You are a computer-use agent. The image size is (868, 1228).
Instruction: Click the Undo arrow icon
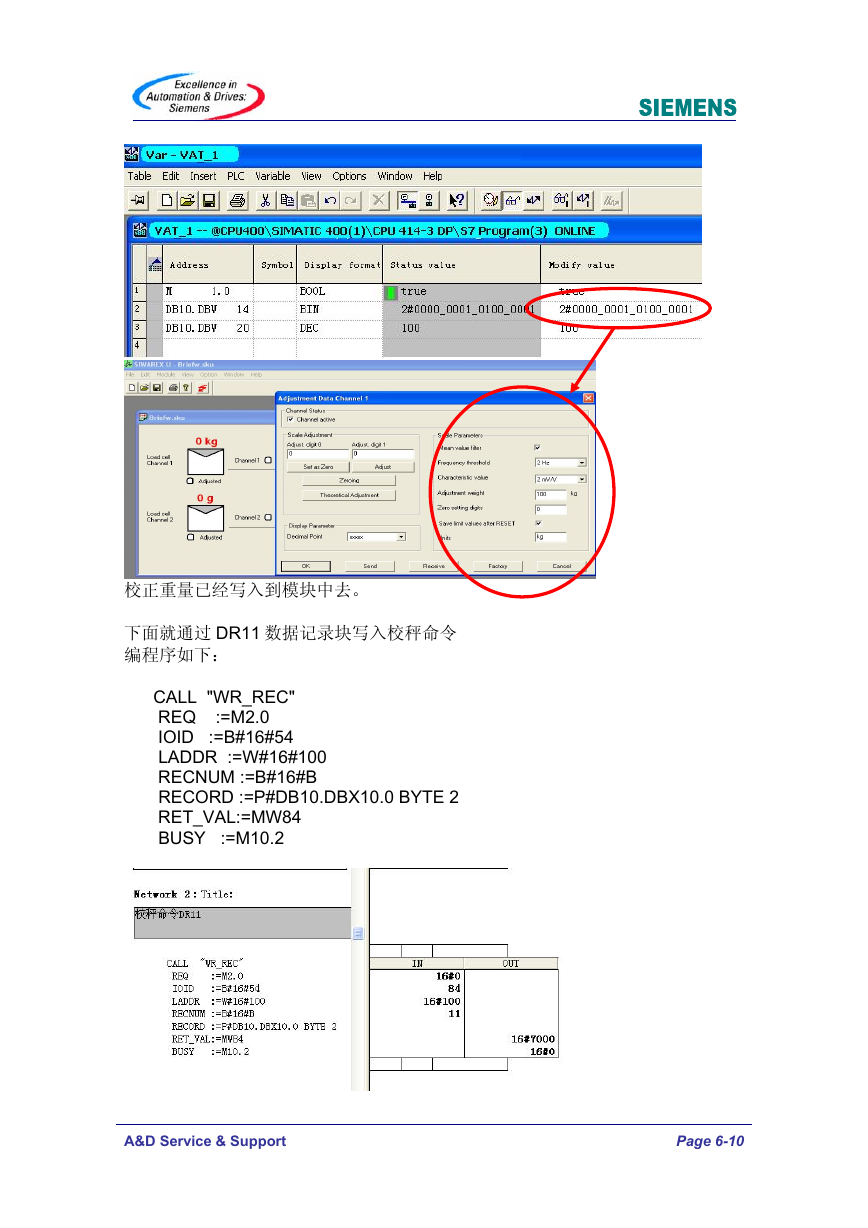(330, 200)
